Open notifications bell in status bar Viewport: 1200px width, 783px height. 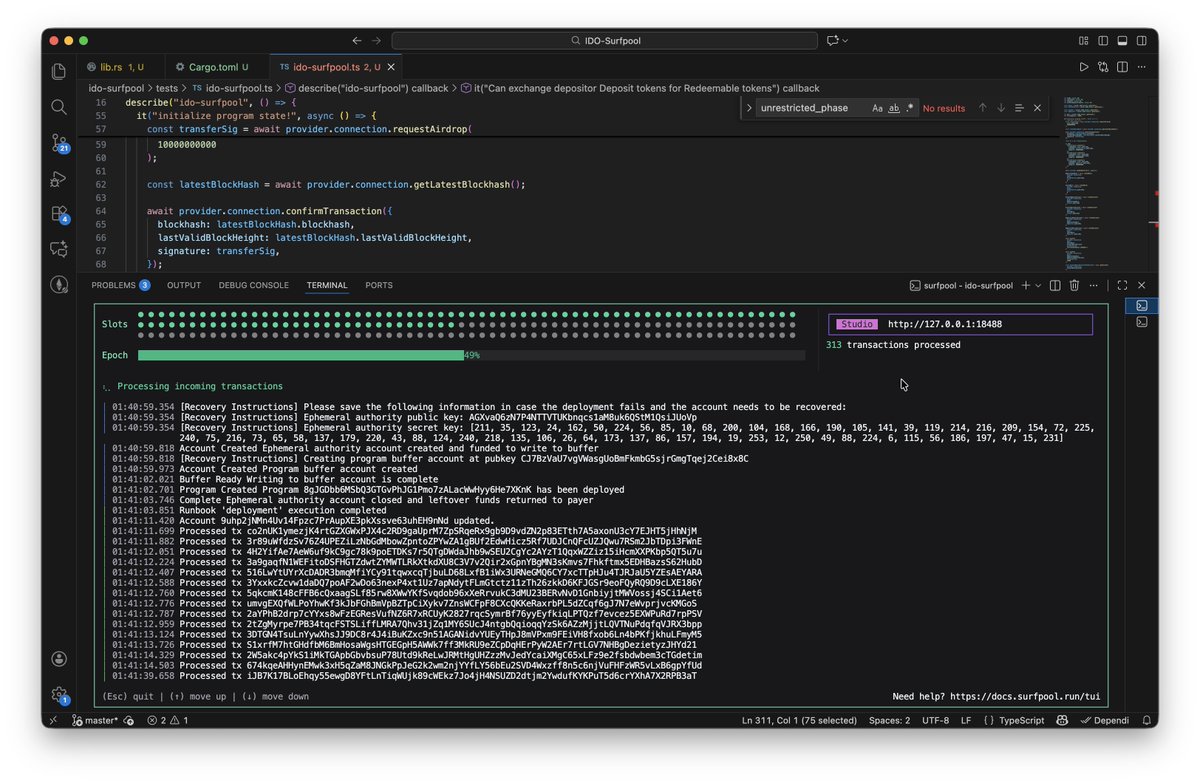click(x=1146, y=720)
